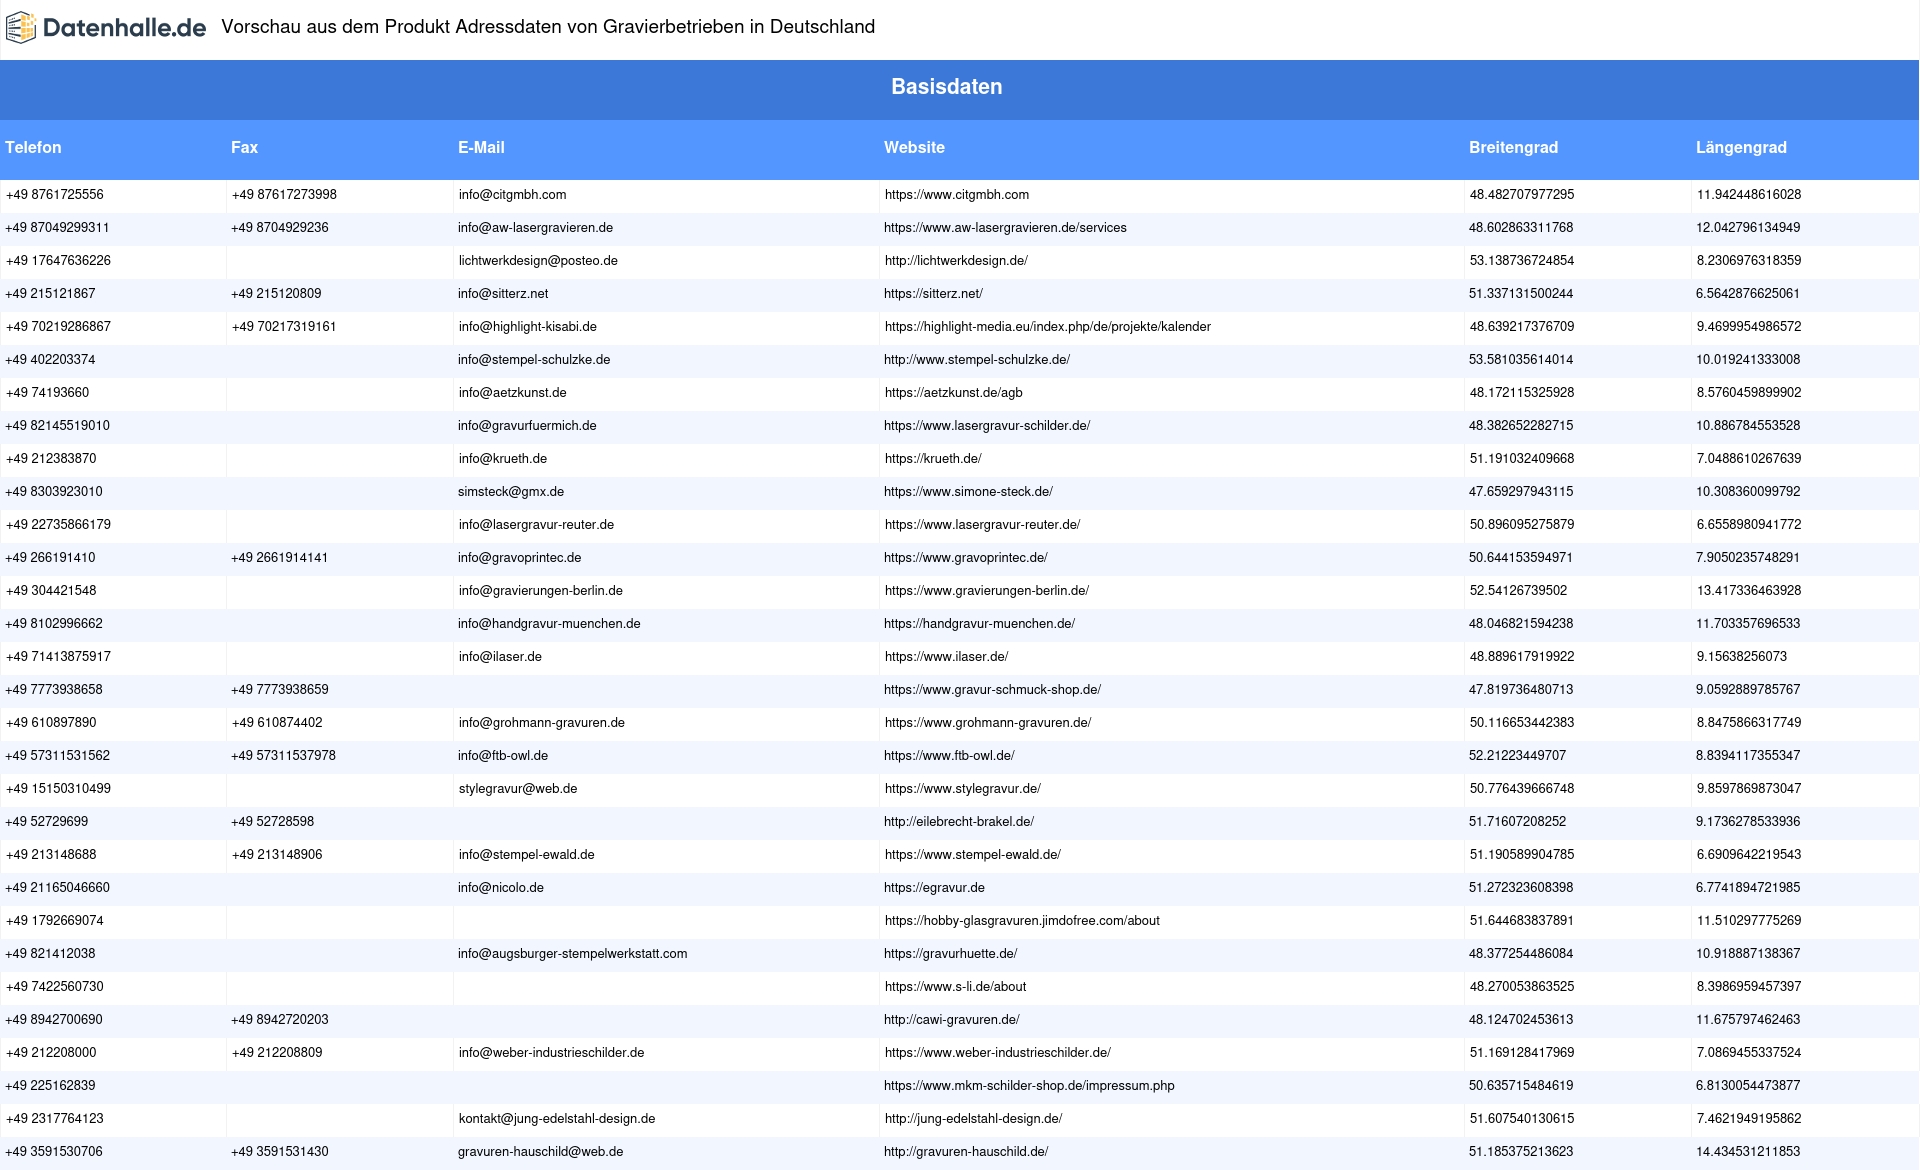Select fax number +49 8942720203
Image resolution: width=1920 pixels, height=1170 pixels.
(x=280, y=1020)
